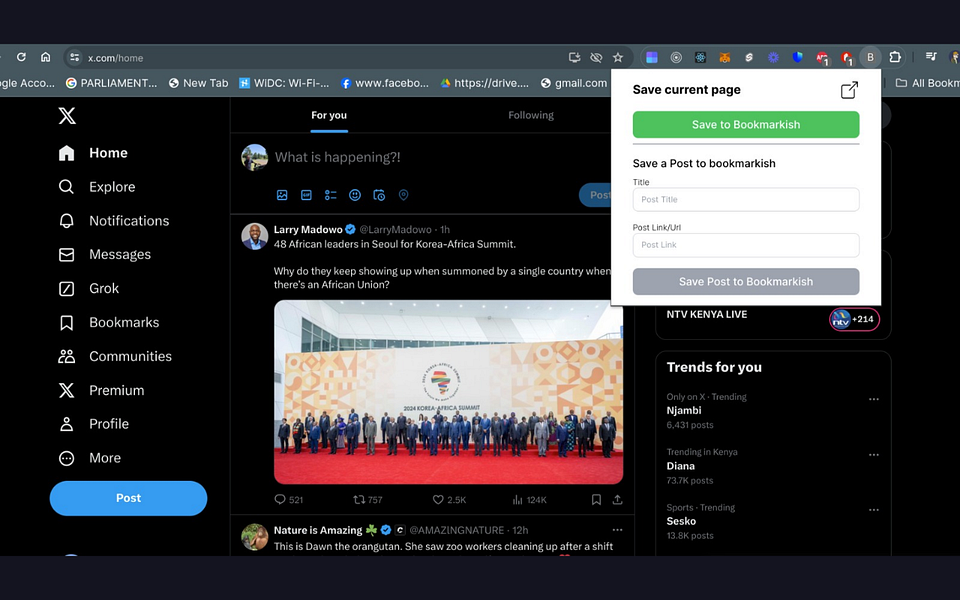The height and width of the screenshot is (600, 960).
Task: Open the New Tab bookmark
Action: pos(198,83)
